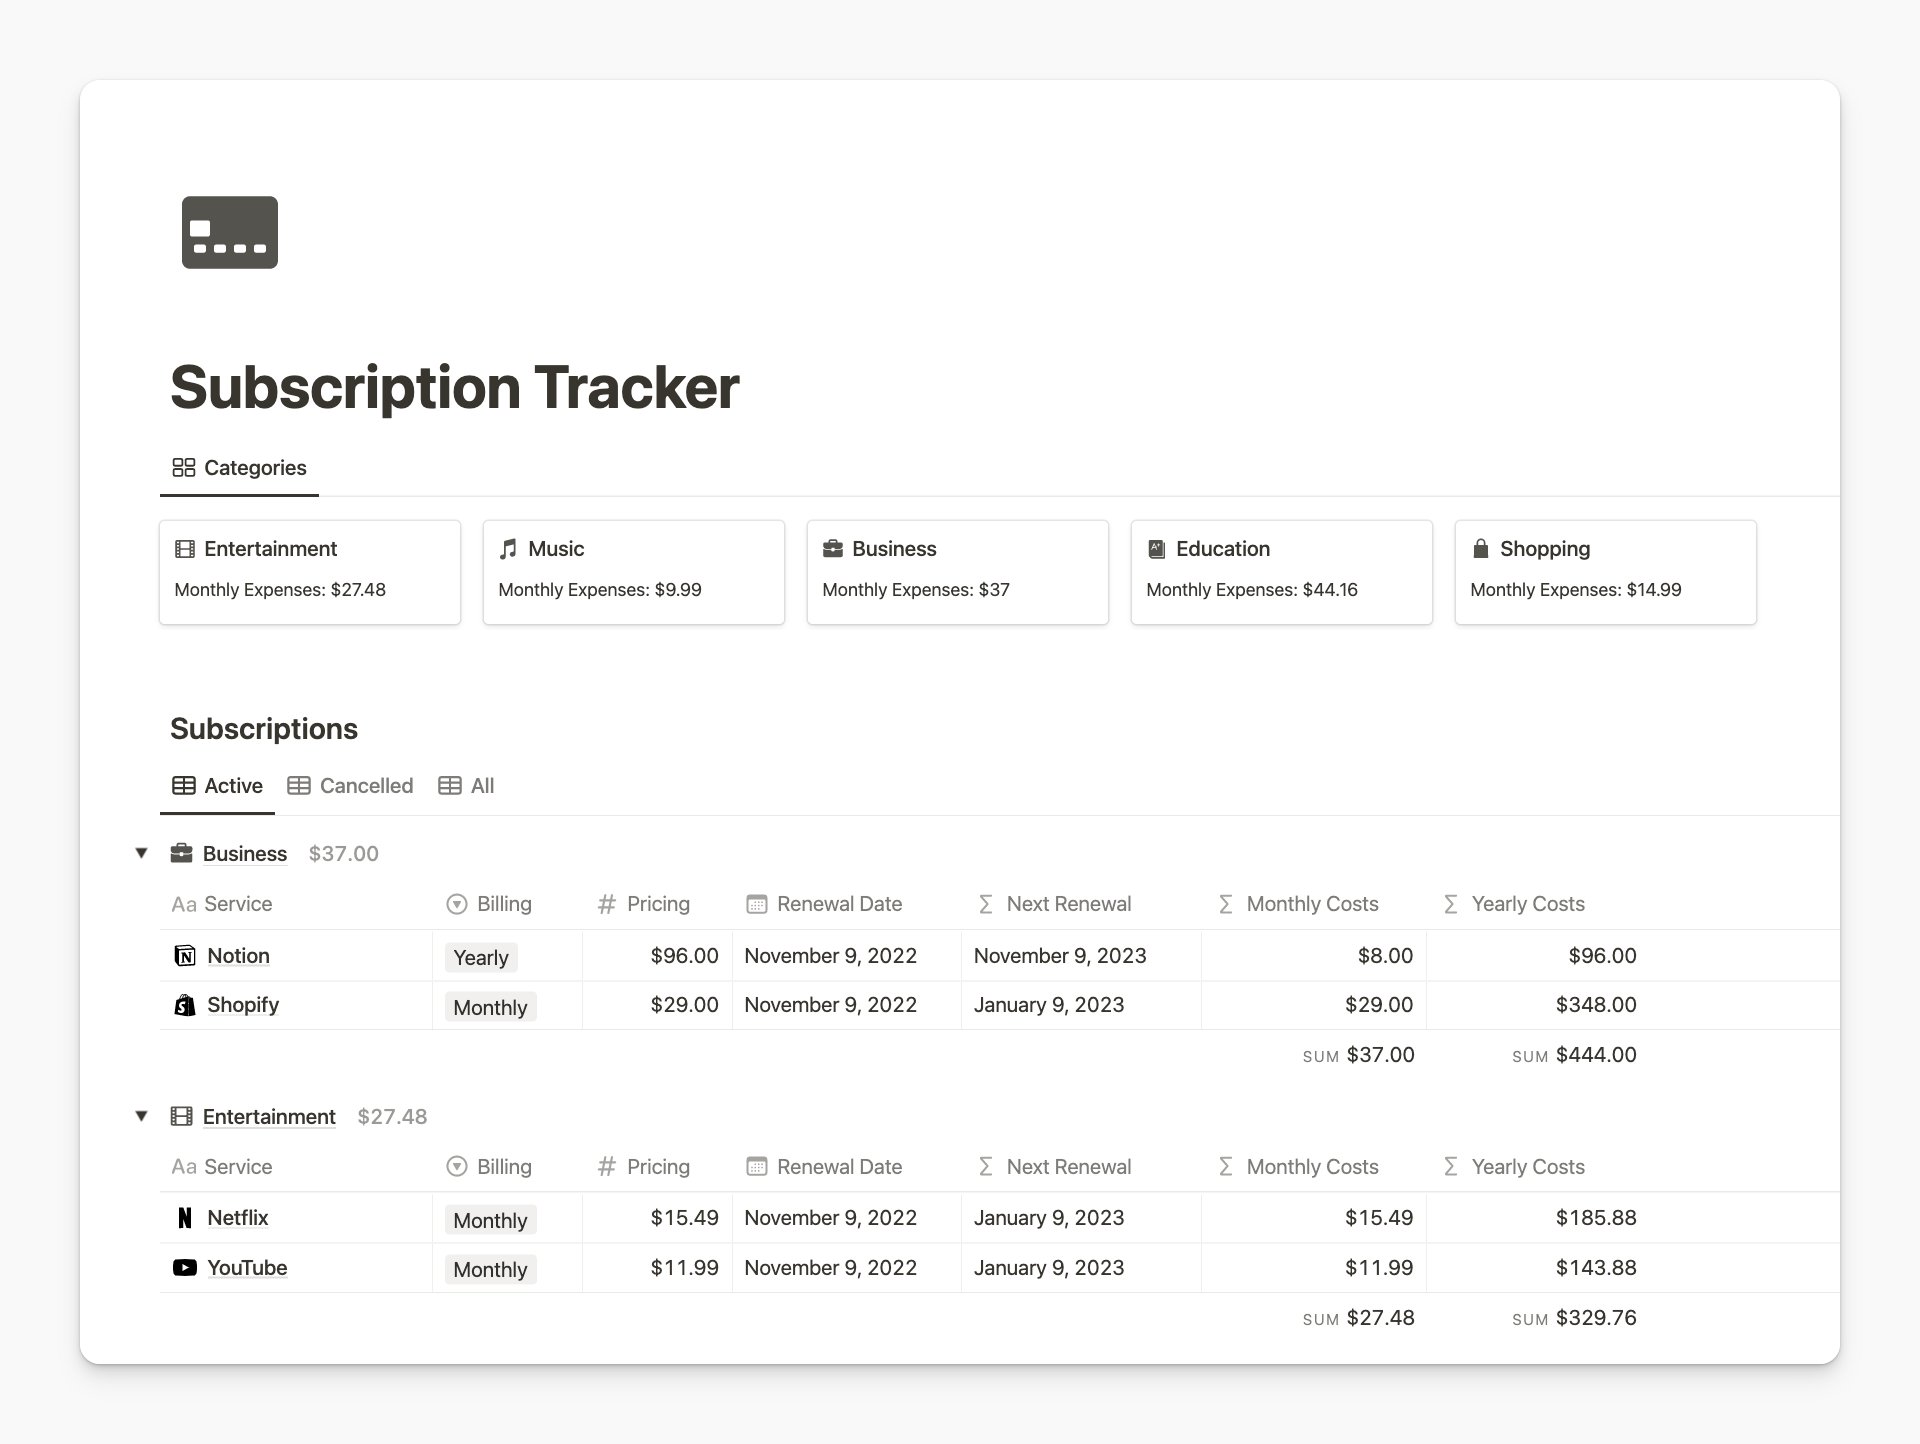Click the credit card page icon

pyautogui.click(x=229, y=232)
